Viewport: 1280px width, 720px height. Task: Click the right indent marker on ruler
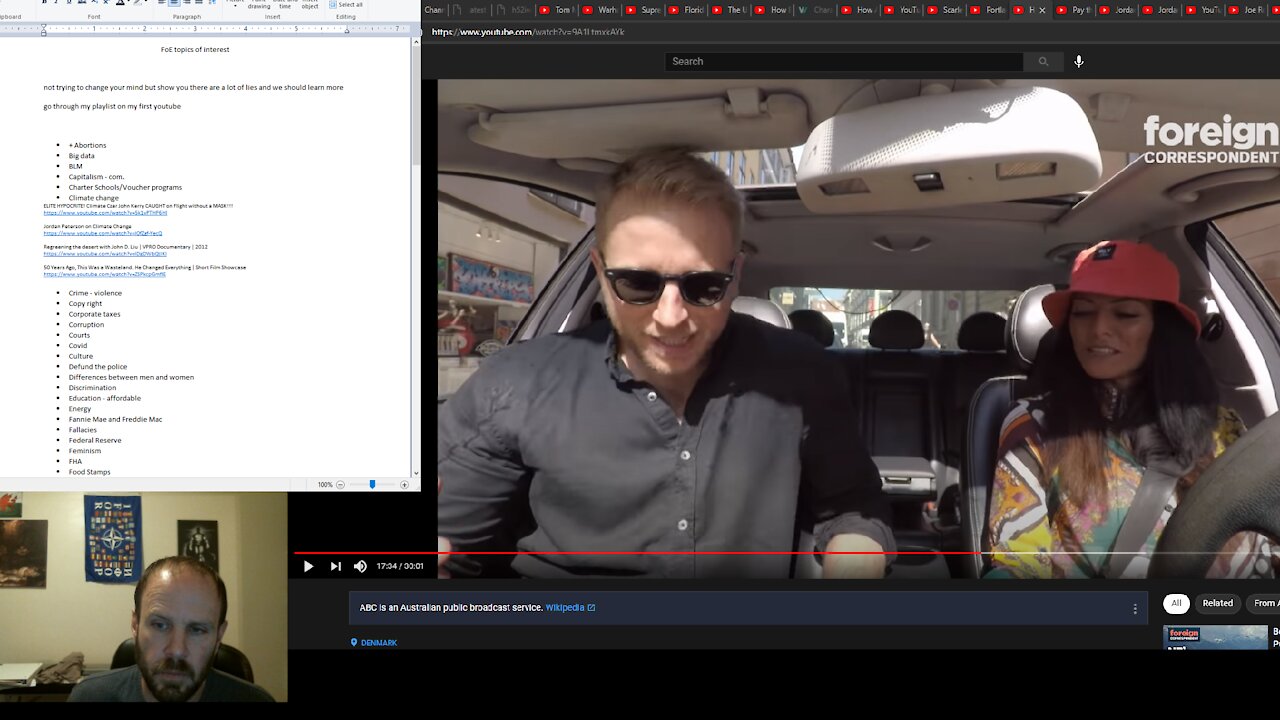click(347, 30)
